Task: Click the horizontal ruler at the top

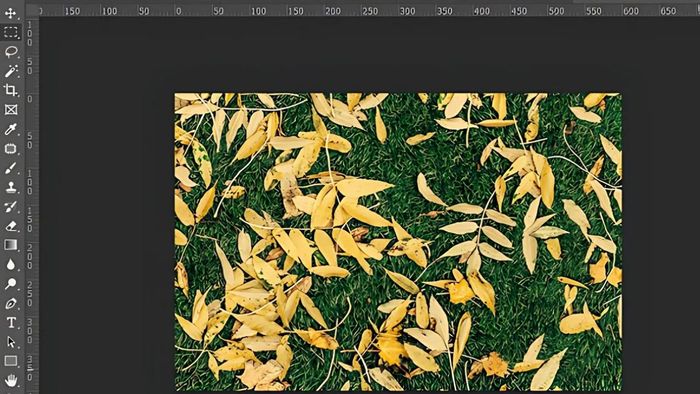Action: pyautogui.click(x=369, y=11)
